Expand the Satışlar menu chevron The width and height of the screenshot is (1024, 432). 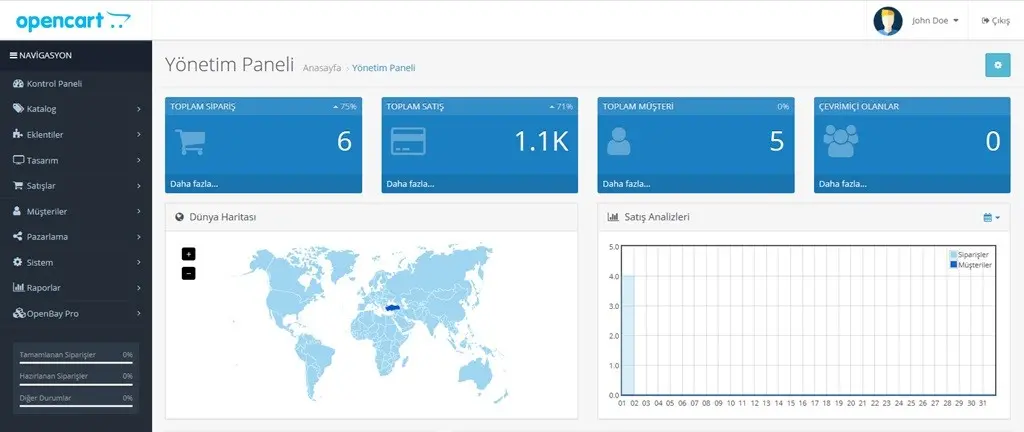point(139,186)
